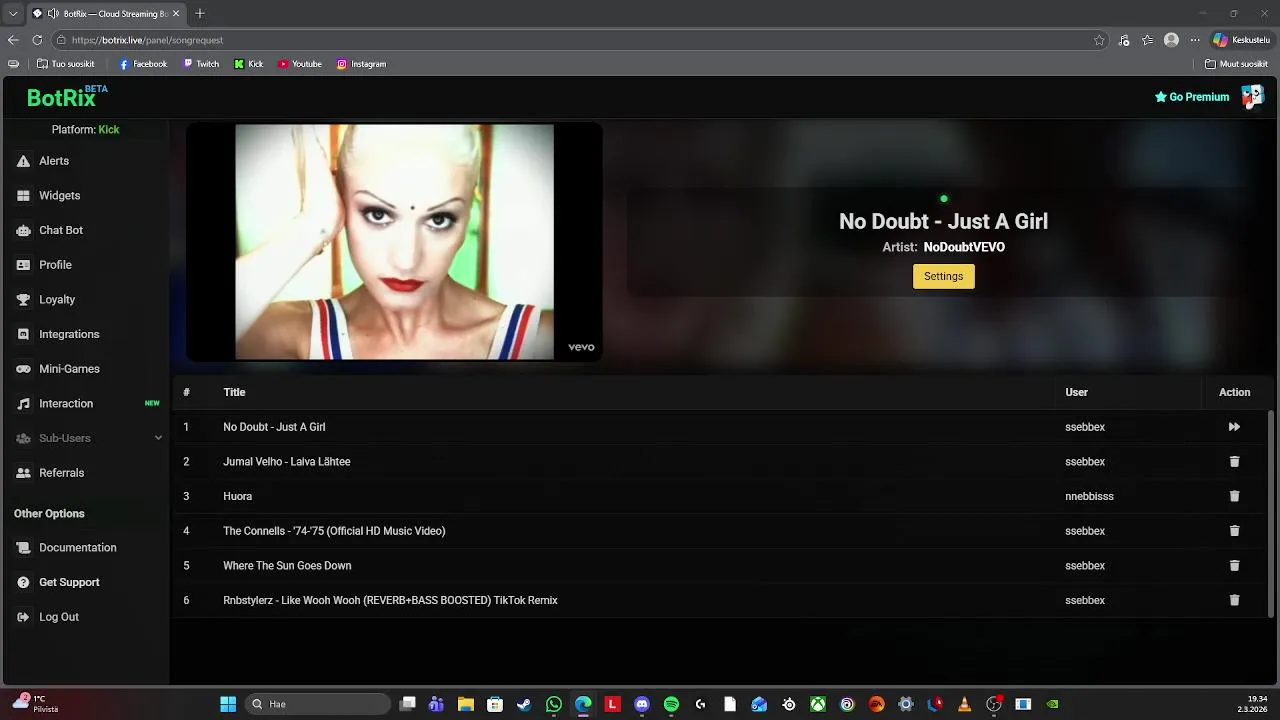Open Discord from the taskbar
The image size is (1280, 720).
642,704
